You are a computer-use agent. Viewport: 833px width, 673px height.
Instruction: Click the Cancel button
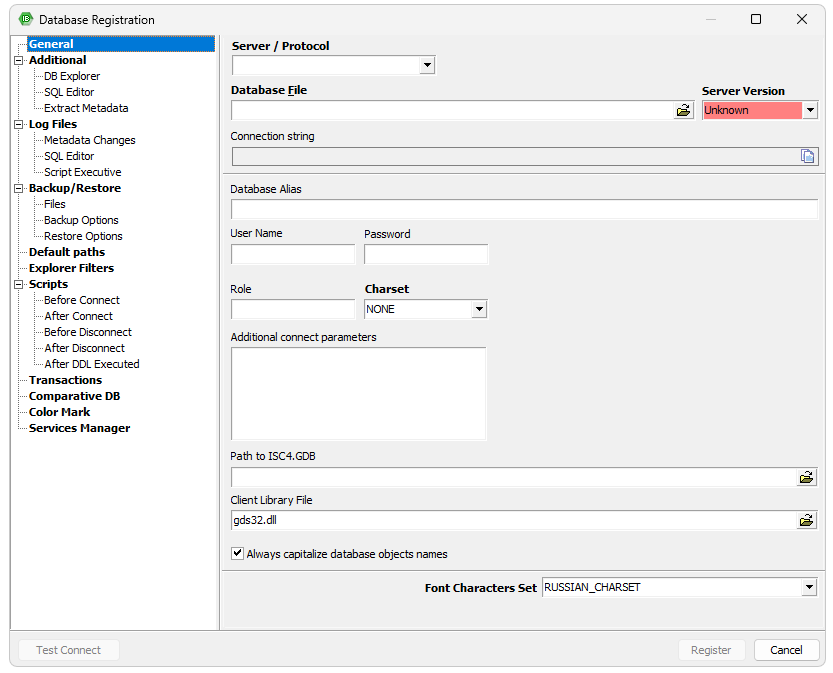tap(786, 650)
